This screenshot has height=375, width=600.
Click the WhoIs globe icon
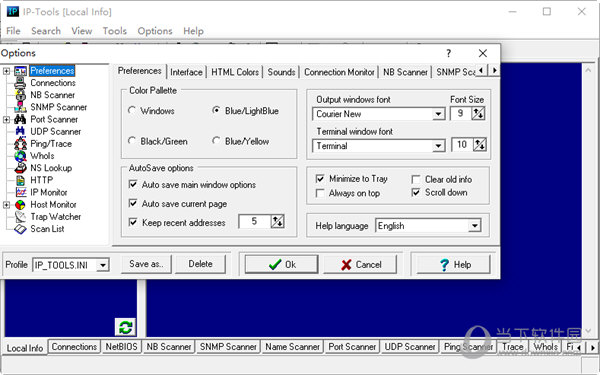(x=20, y=156)
